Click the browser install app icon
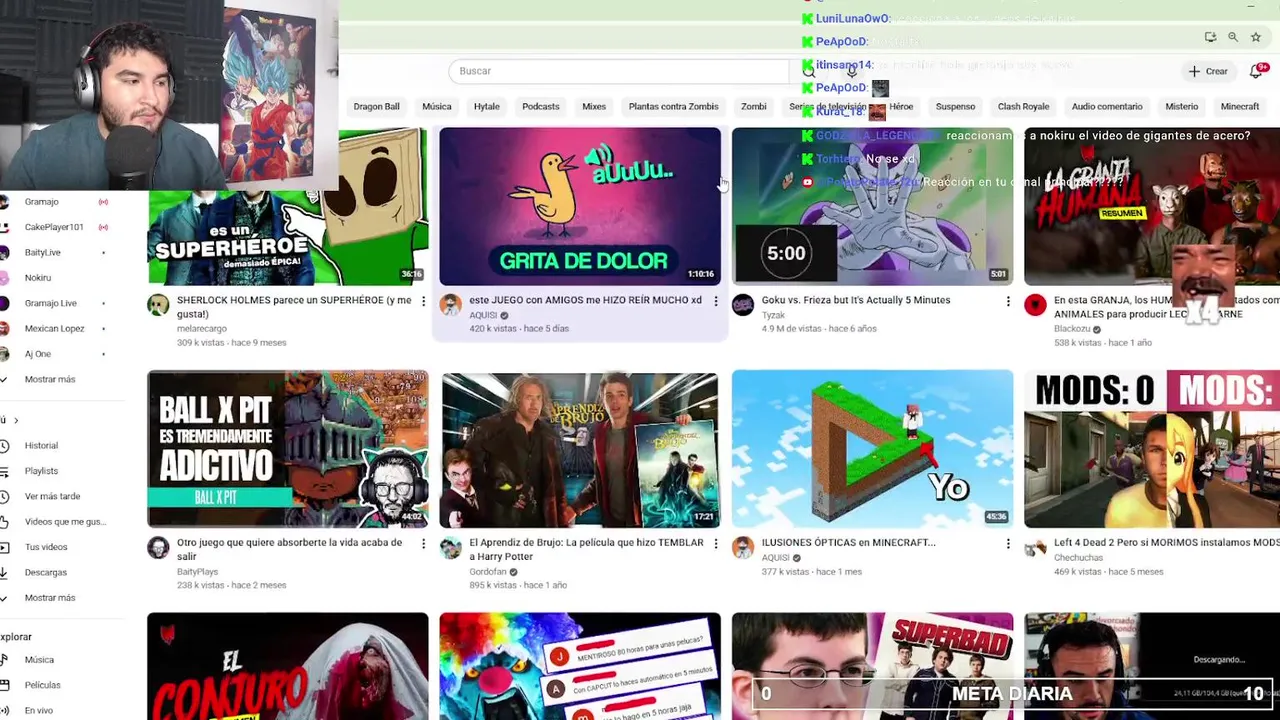Viewport: 1280px width, 720px height. pyautogui.click(x=1210, y=37)
